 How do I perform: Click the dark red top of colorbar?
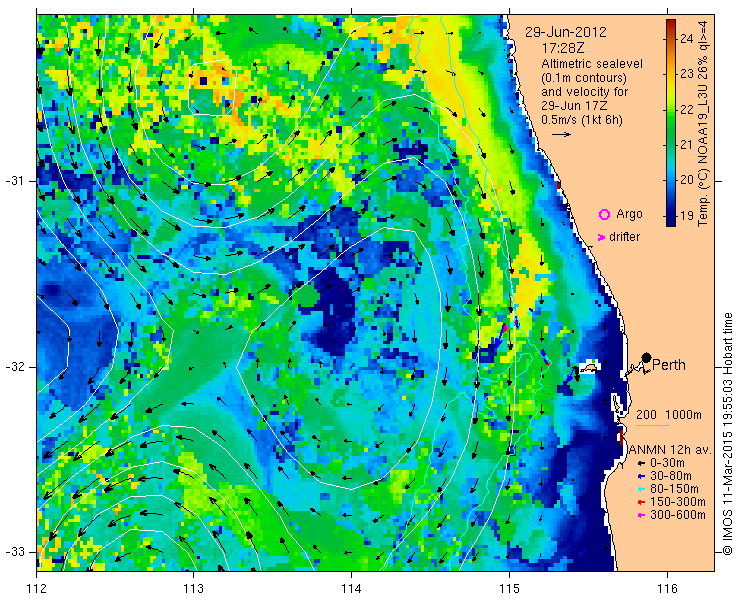click(x=671, y=23)
